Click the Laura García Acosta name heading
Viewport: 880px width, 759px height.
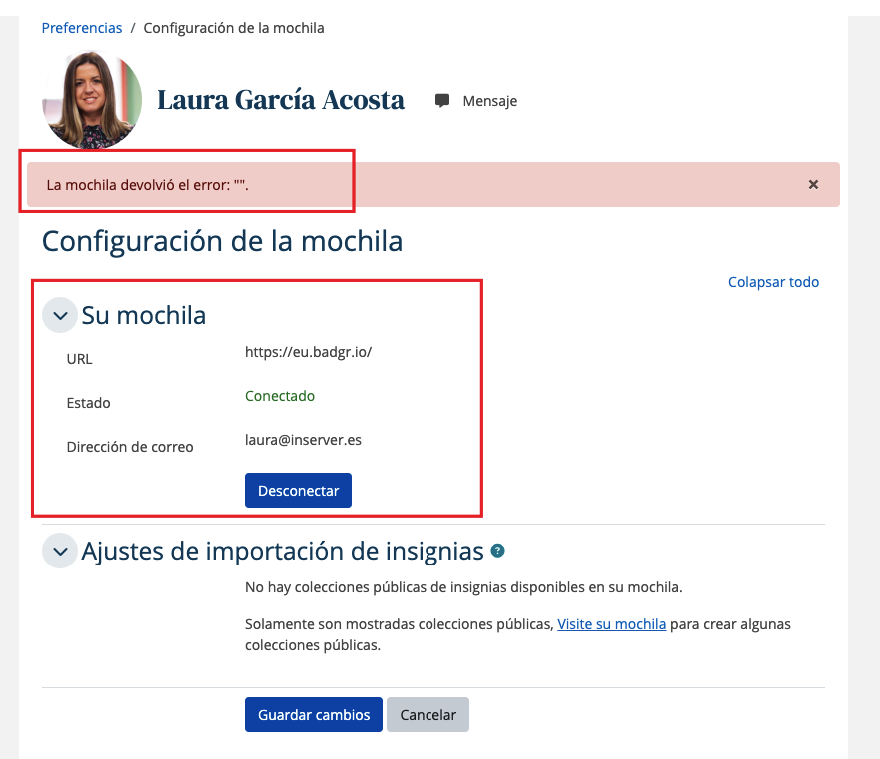pos(281,100)
